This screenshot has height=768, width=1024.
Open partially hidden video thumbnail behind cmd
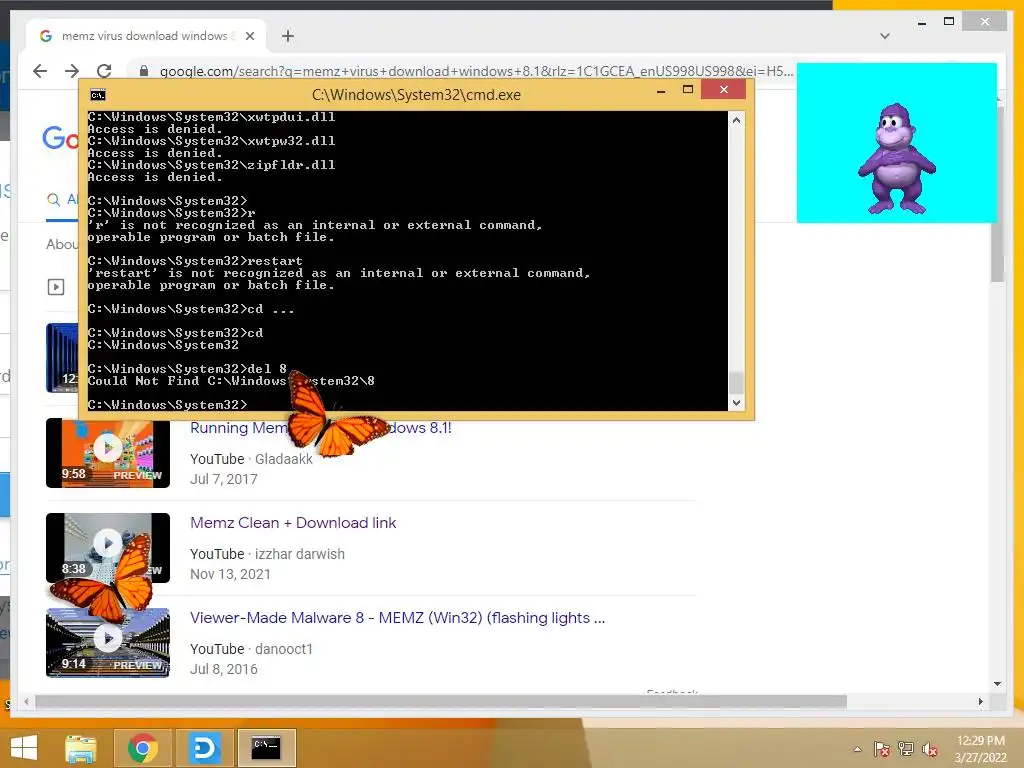[62, 358]
